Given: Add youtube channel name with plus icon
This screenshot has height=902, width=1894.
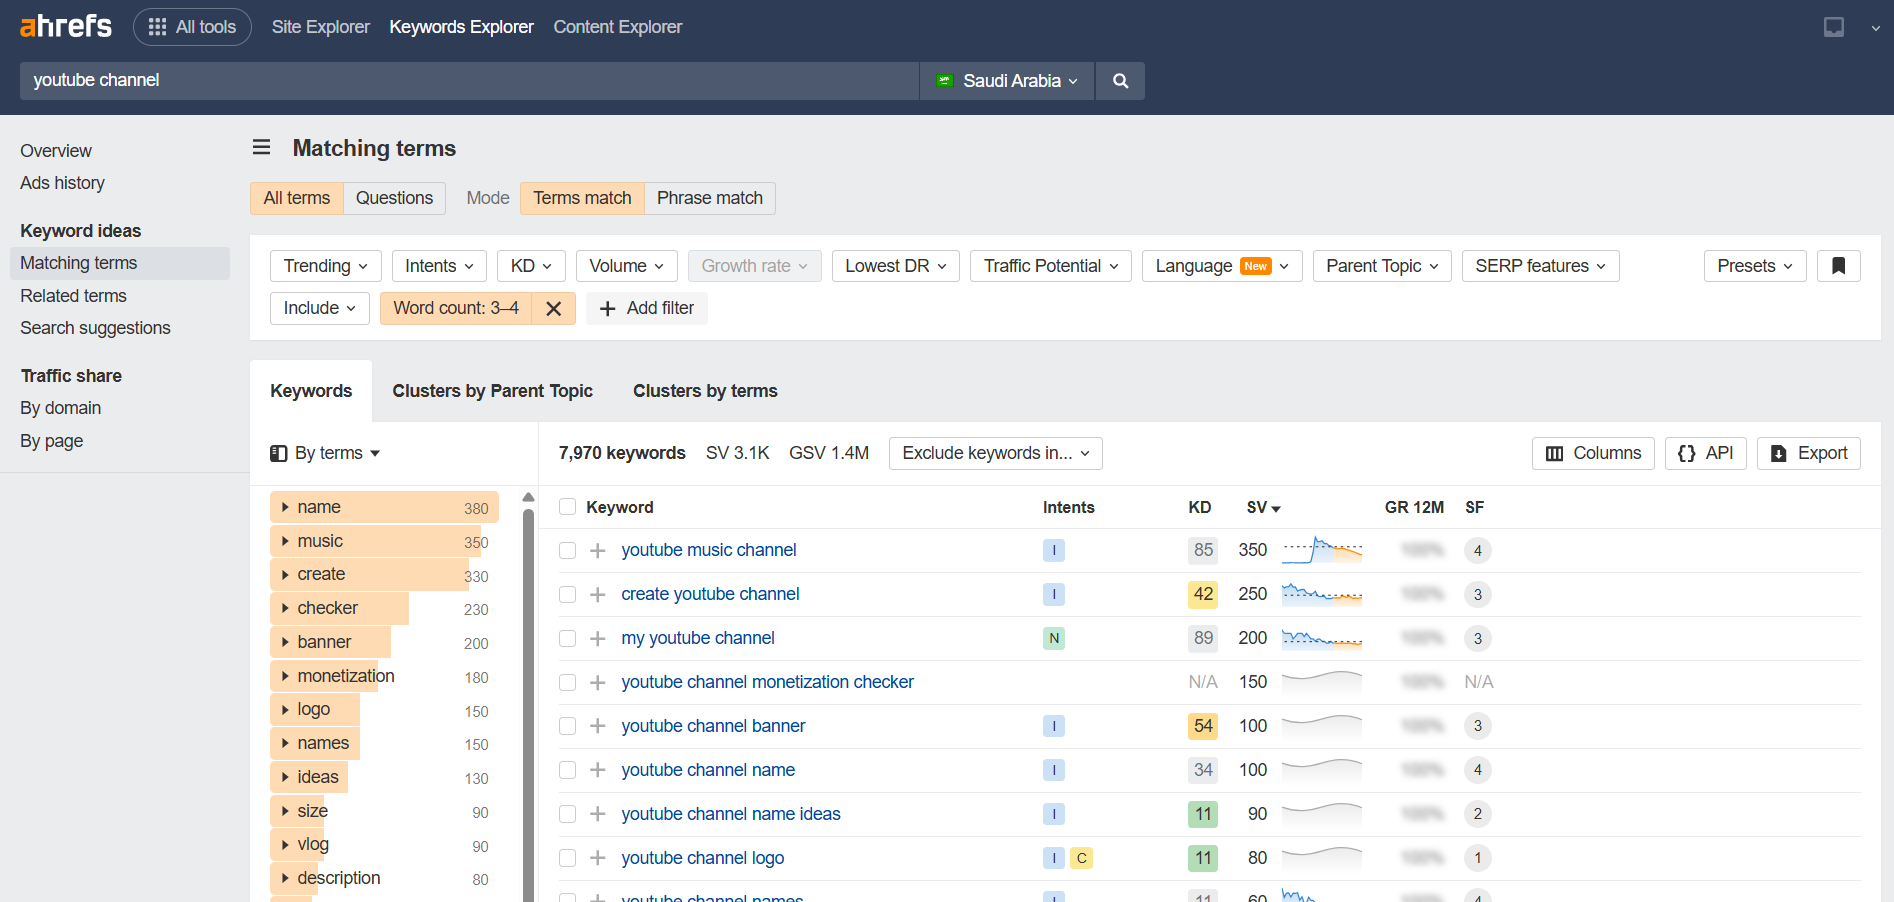Looking at the screenshot, I should (x=598, y=771).
